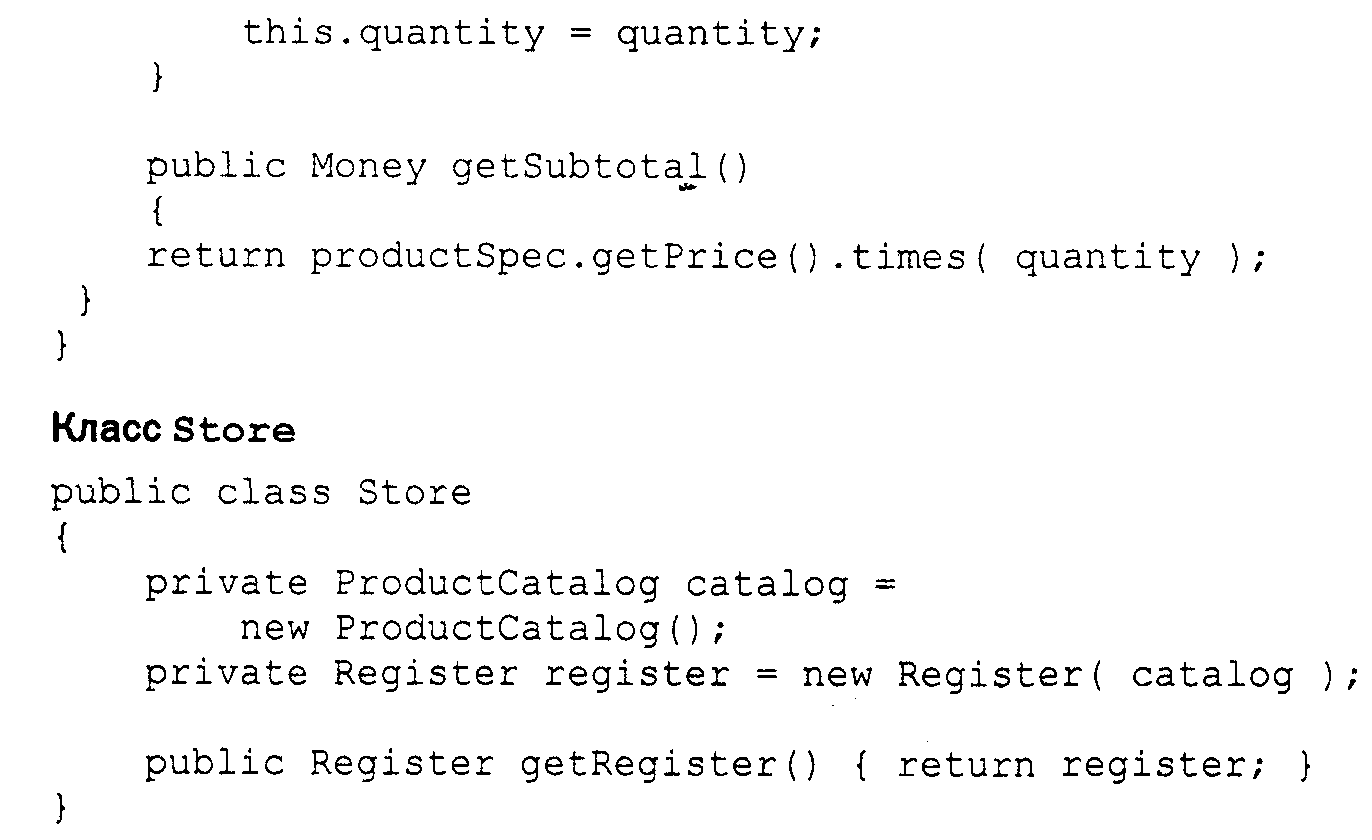
Task: Click the word 'return' before productSpec
Action: (x=215, y=258)
